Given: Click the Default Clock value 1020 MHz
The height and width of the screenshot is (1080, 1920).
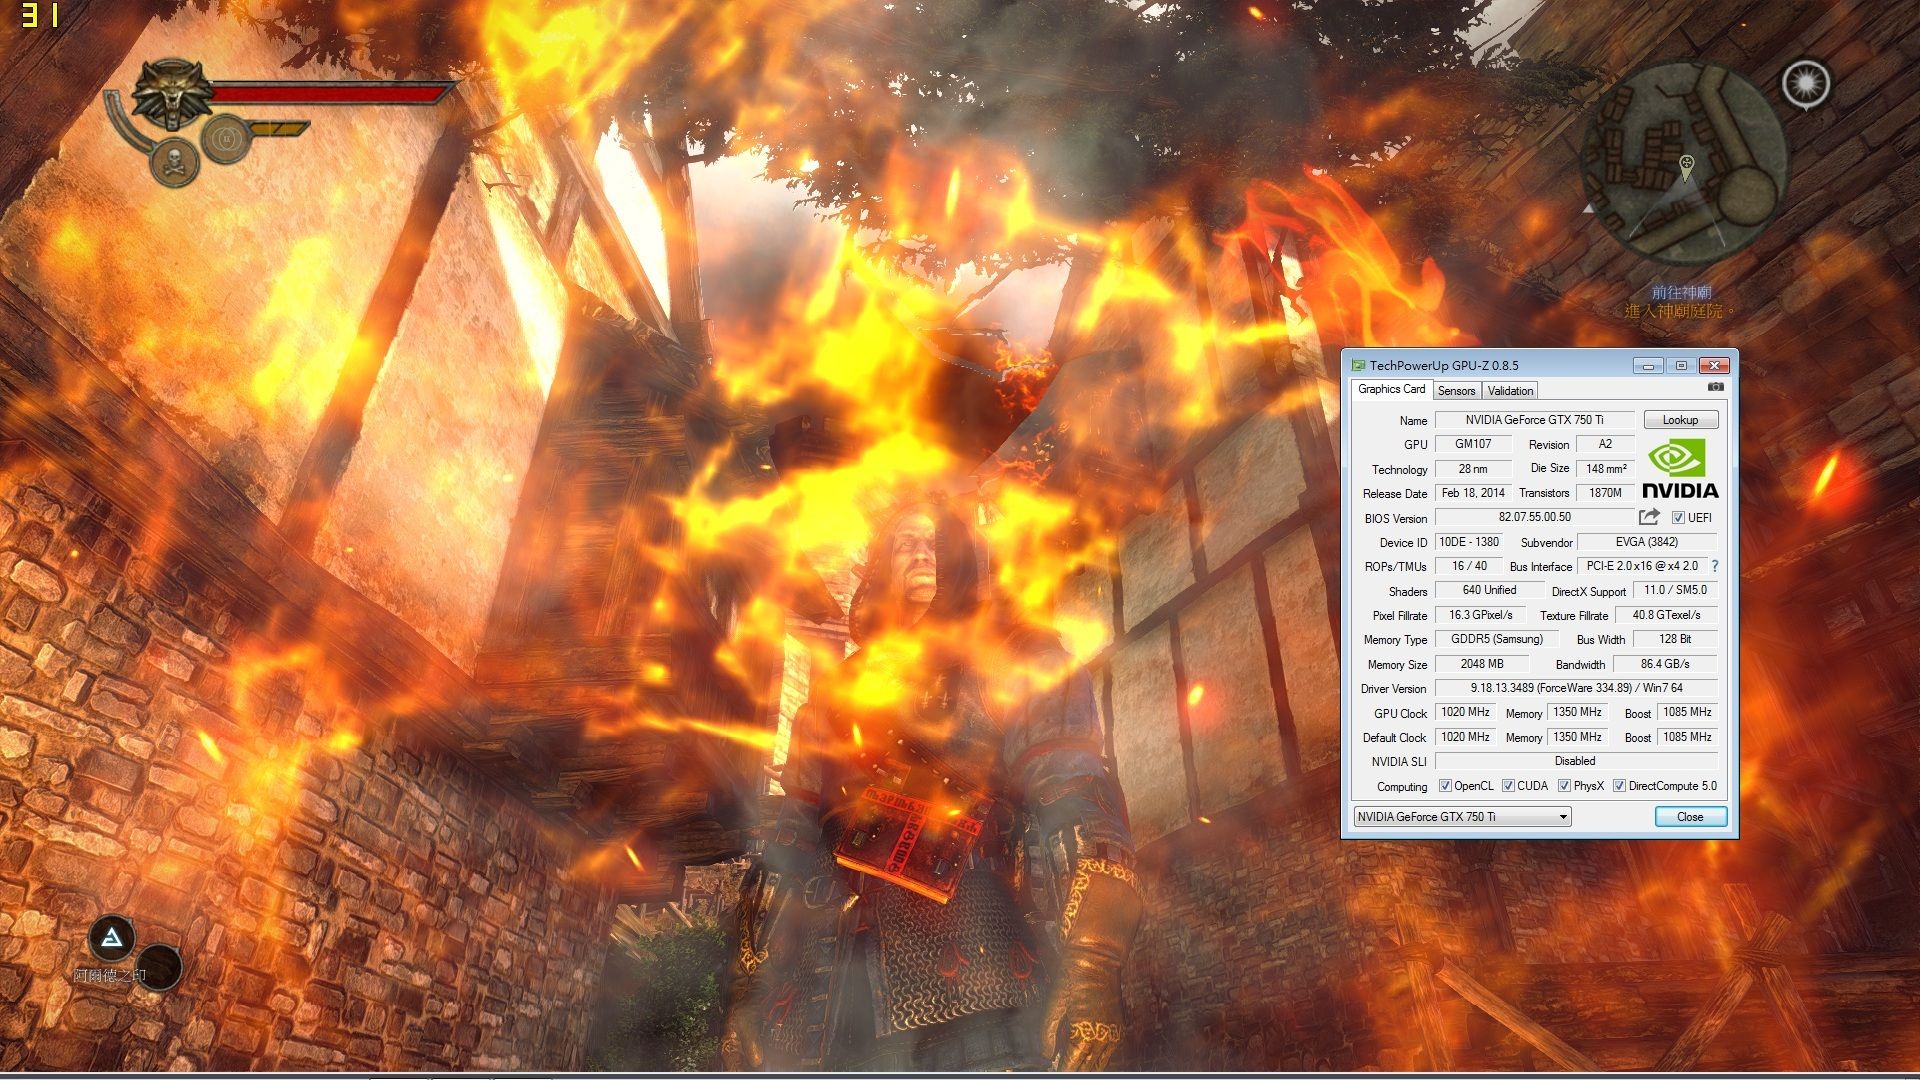Looking at the screenshot, I should [x=1465, y=737].
